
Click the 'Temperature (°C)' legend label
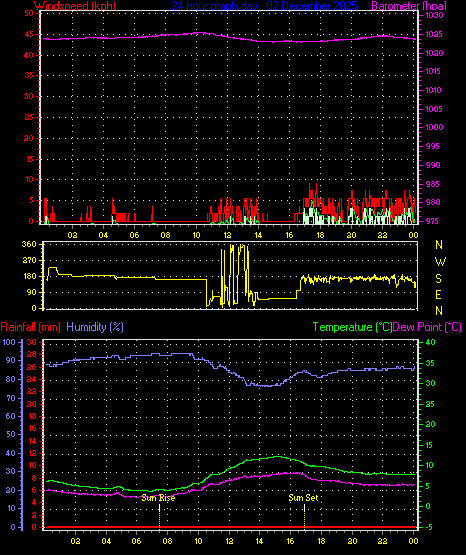[x=352, y=327]
